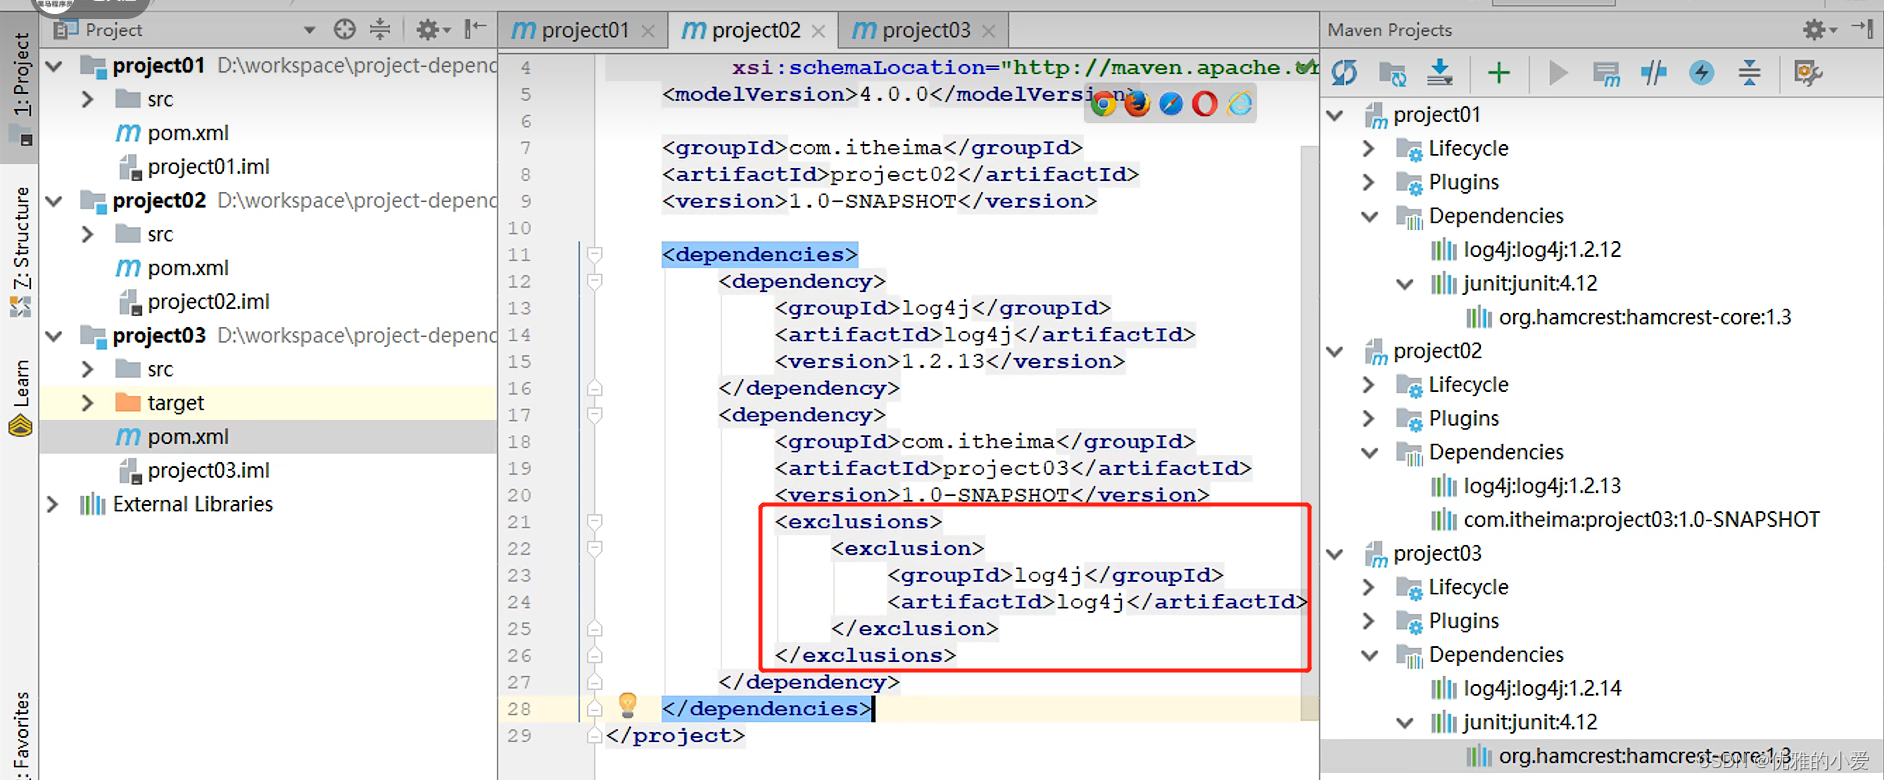Screen dimensions: 1884x780
Task: Open in Chrome browser icon
Action: [x=1104, y=104]
